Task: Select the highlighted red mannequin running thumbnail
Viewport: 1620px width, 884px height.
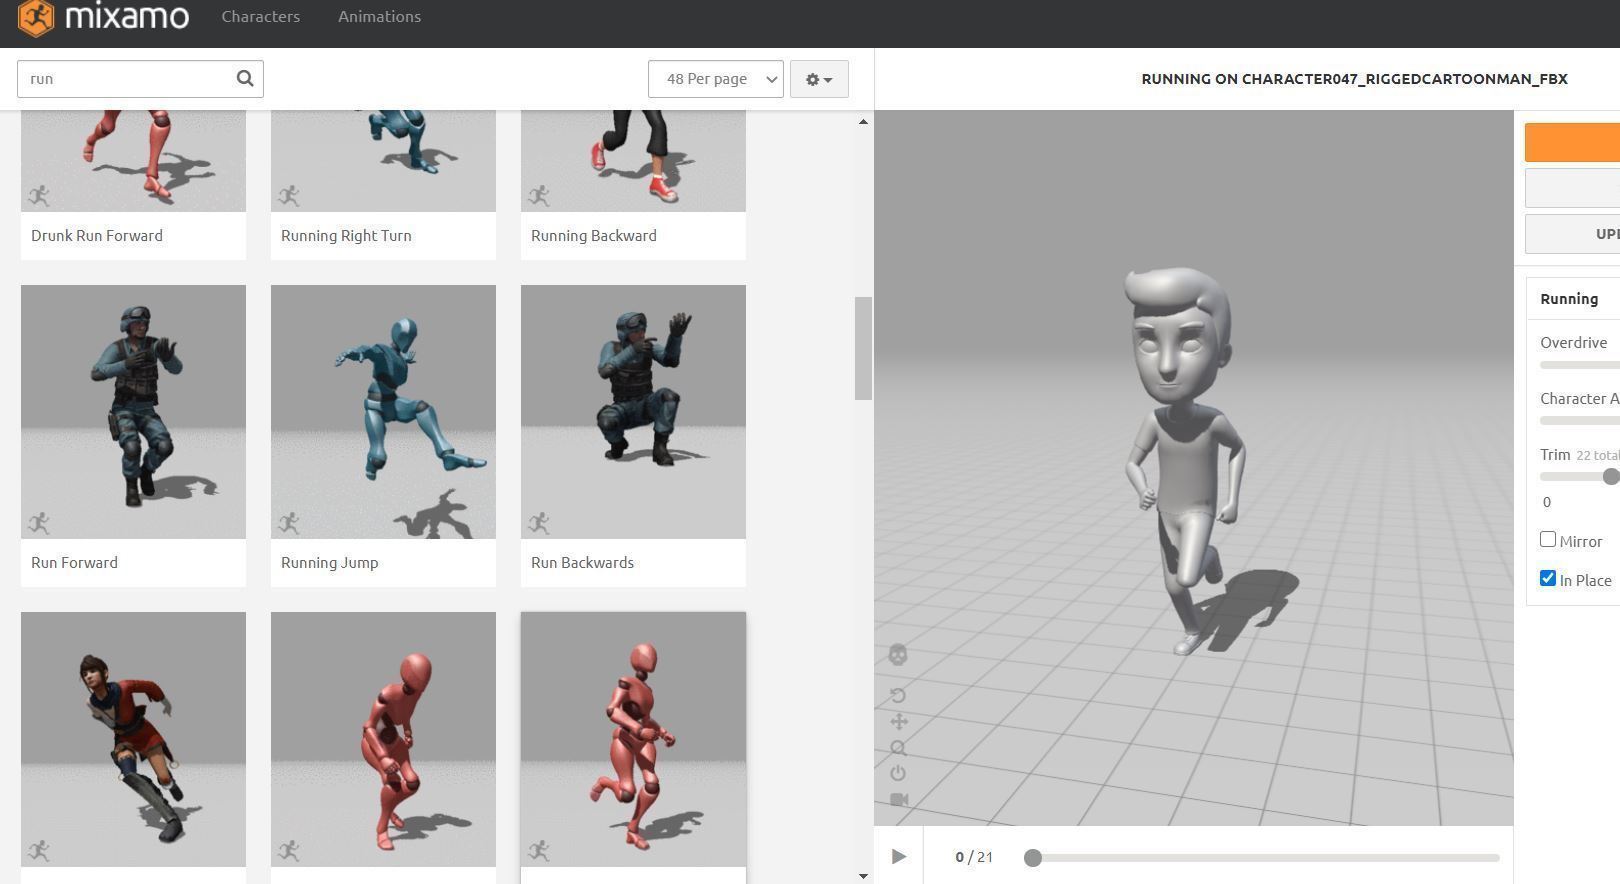Action: click(x=633, y=739)
